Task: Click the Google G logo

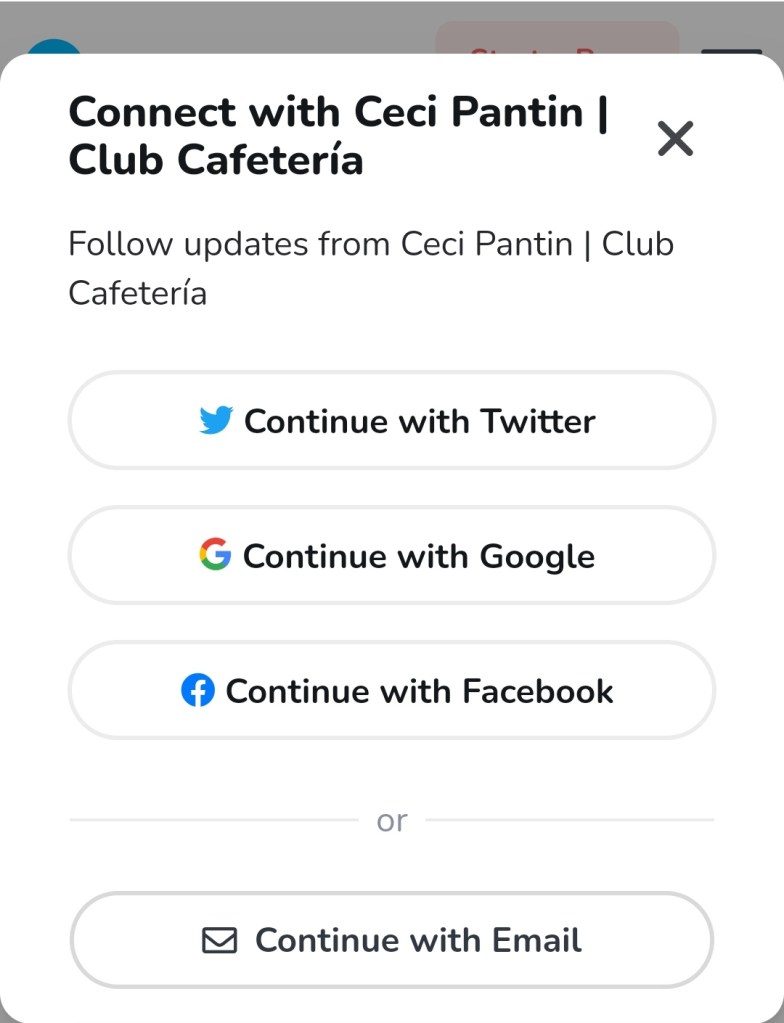Action: (x=215, y=554)
